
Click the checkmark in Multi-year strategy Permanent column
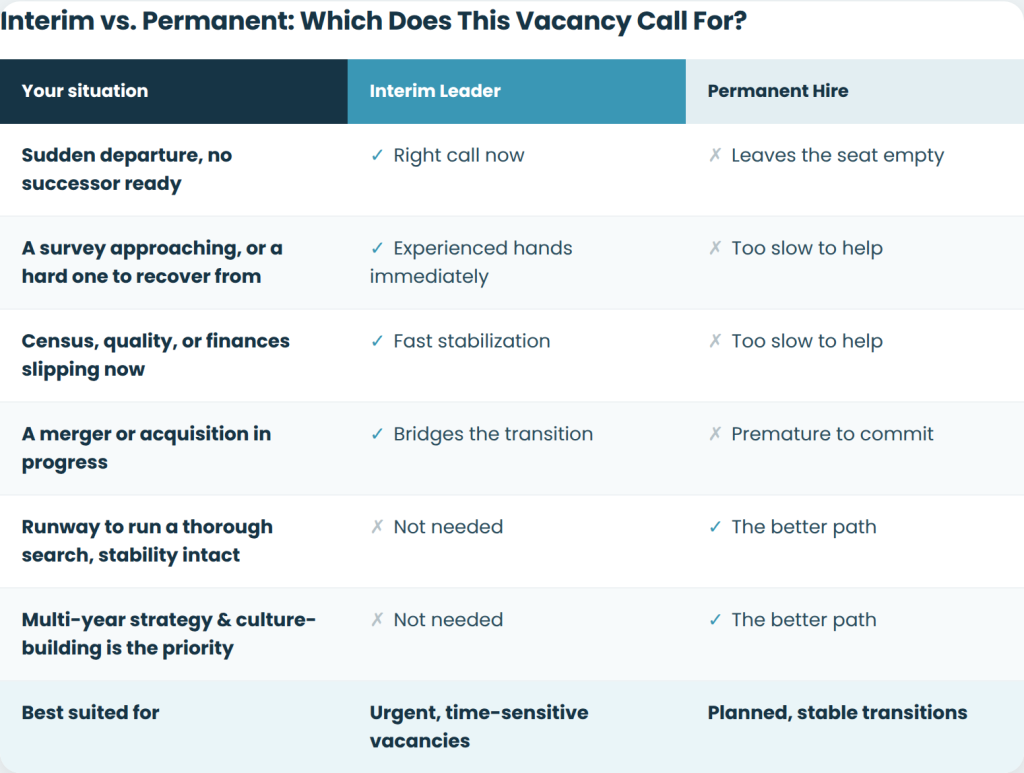715,620
